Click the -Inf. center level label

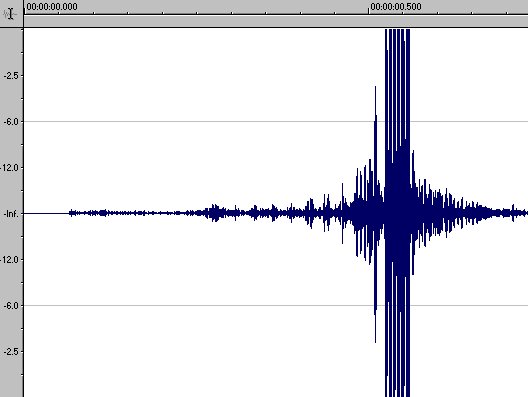[11, 214]
